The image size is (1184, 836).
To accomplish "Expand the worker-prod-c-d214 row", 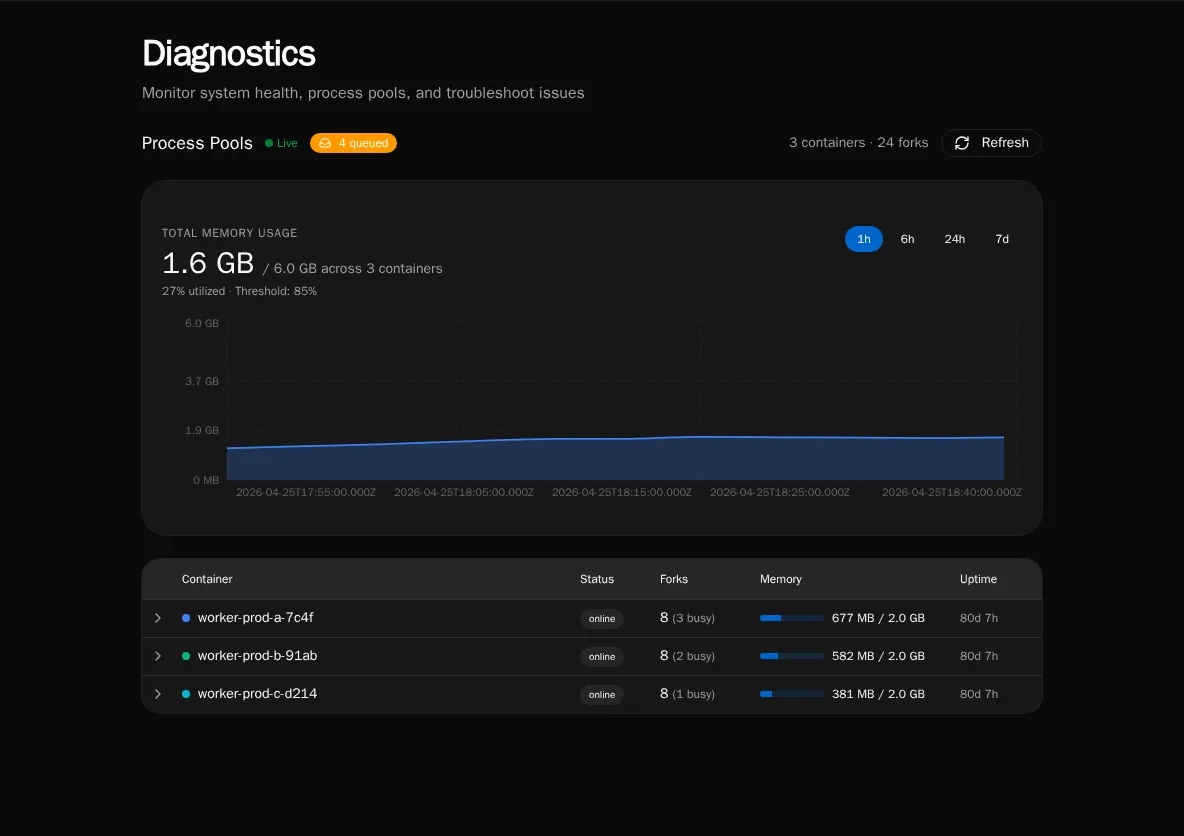I will tap(158, 693).
